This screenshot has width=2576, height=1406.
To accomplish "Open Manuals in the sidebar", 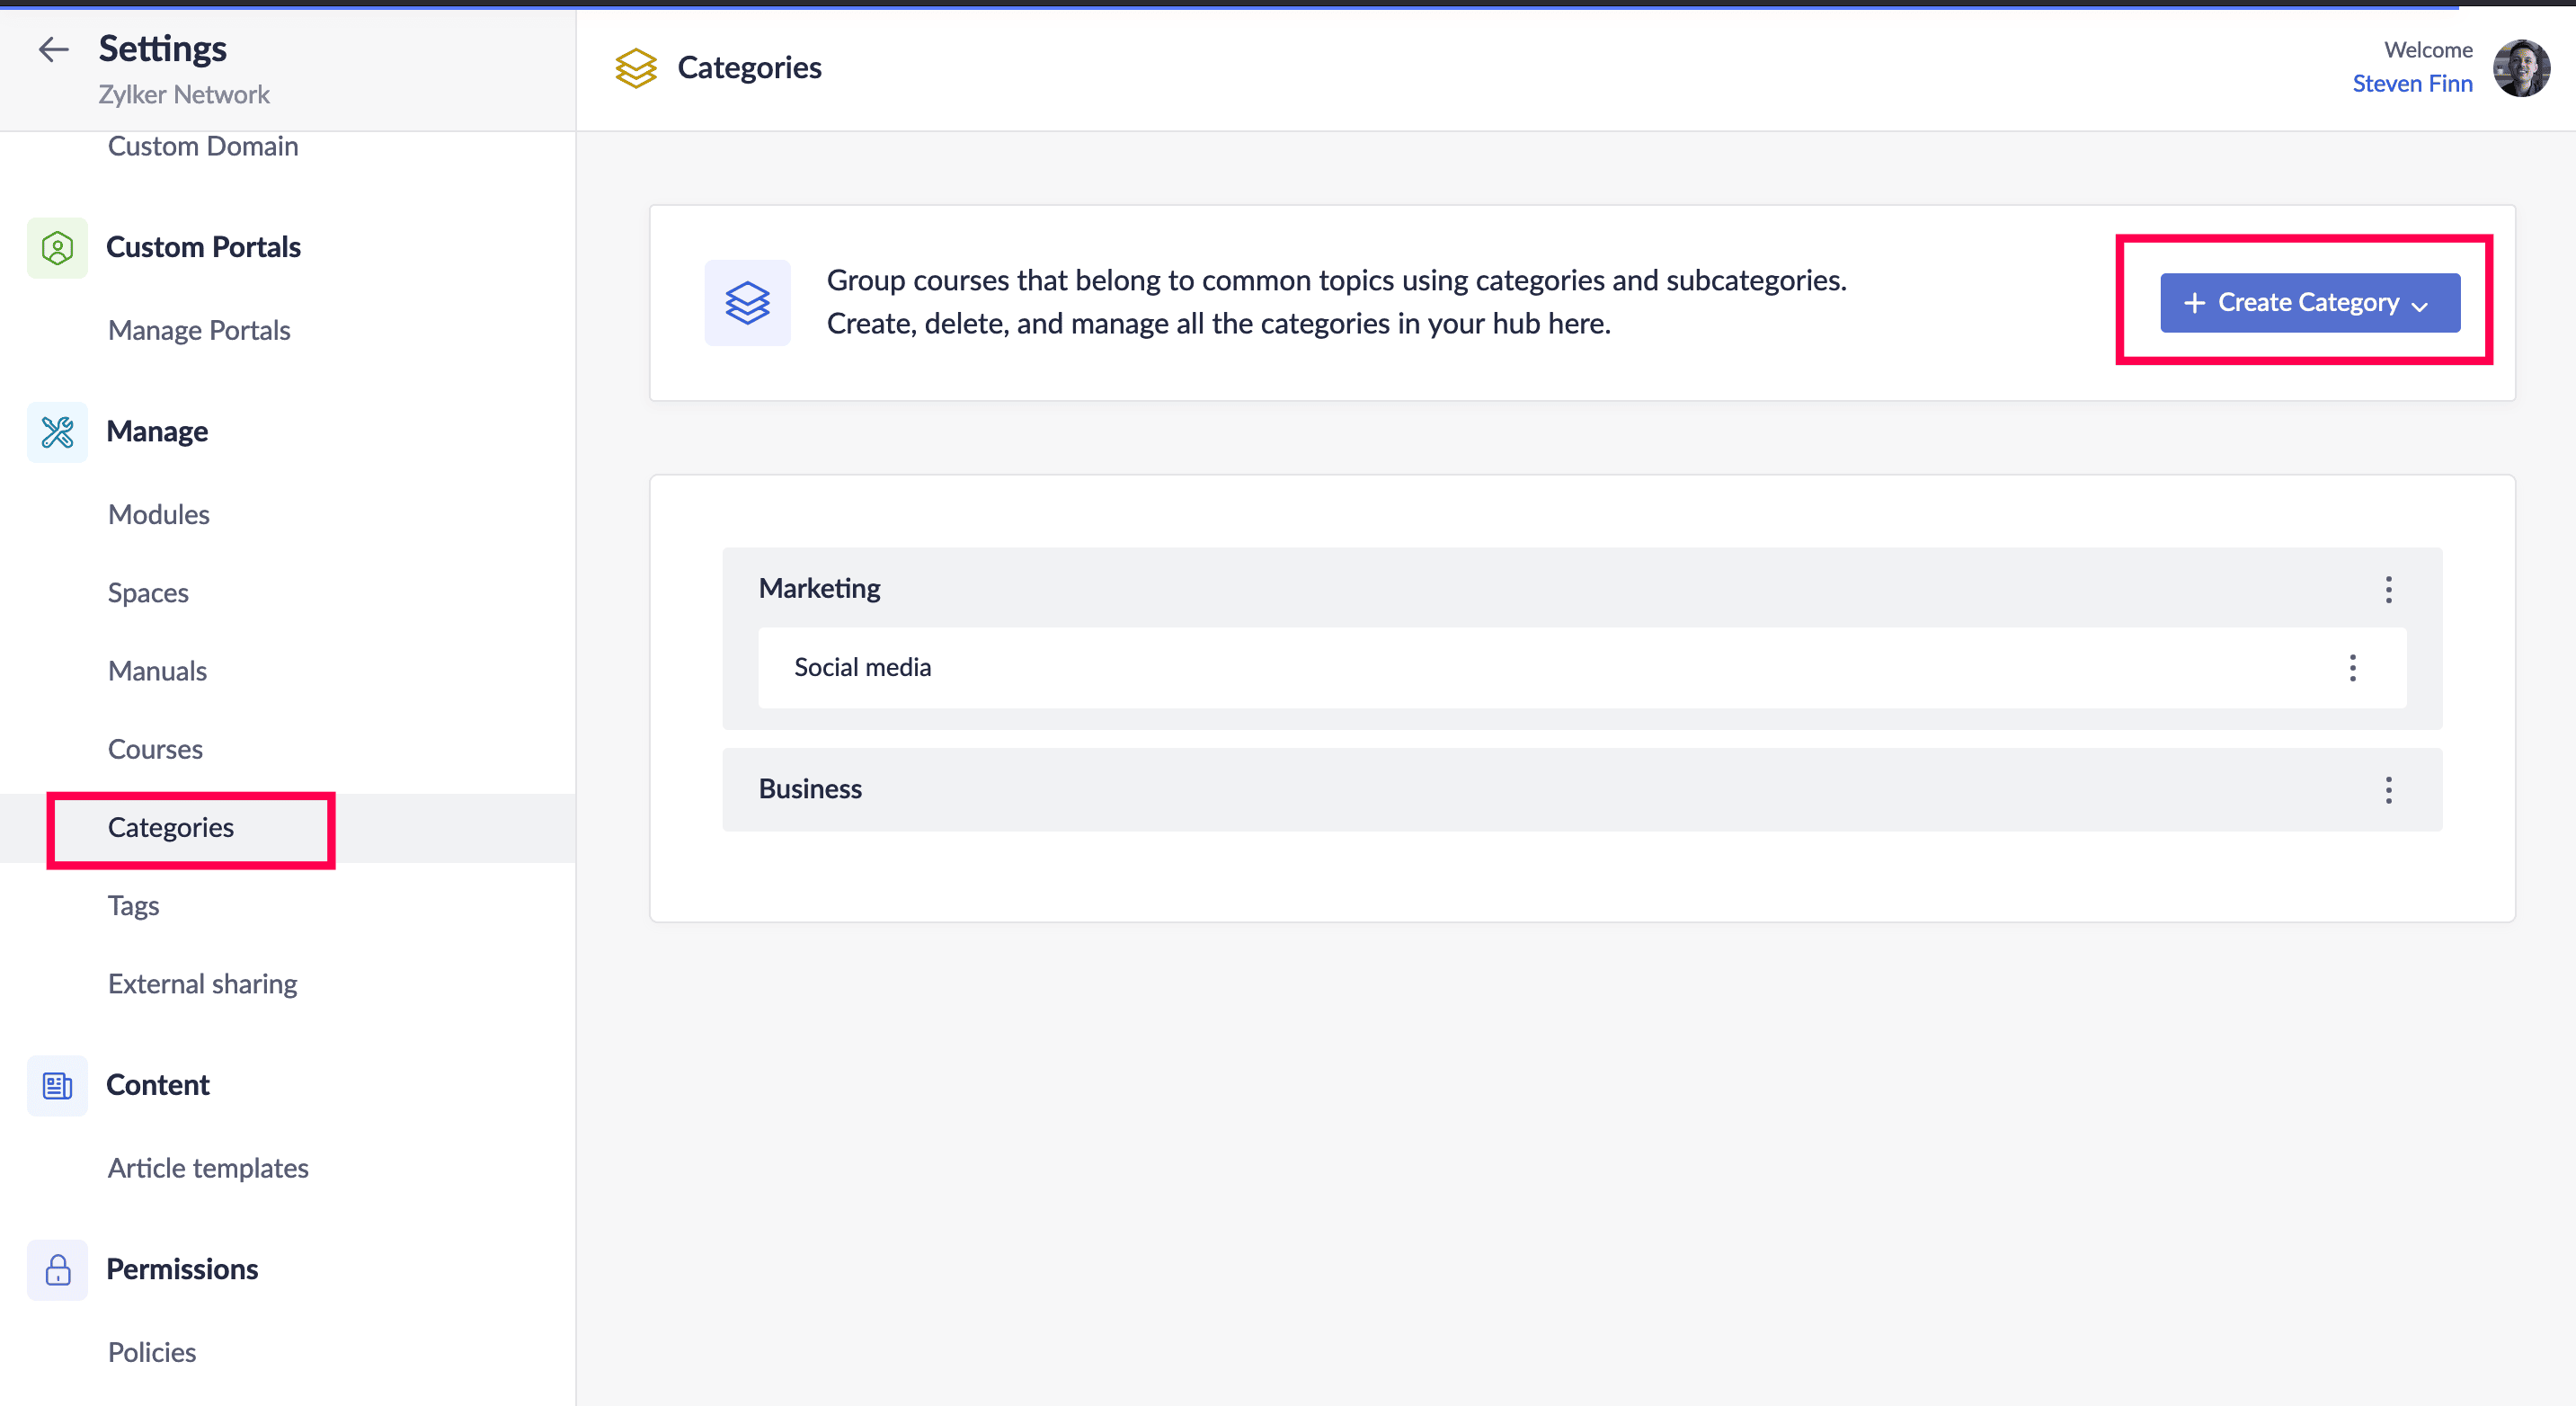I will (x=157, y=671).
